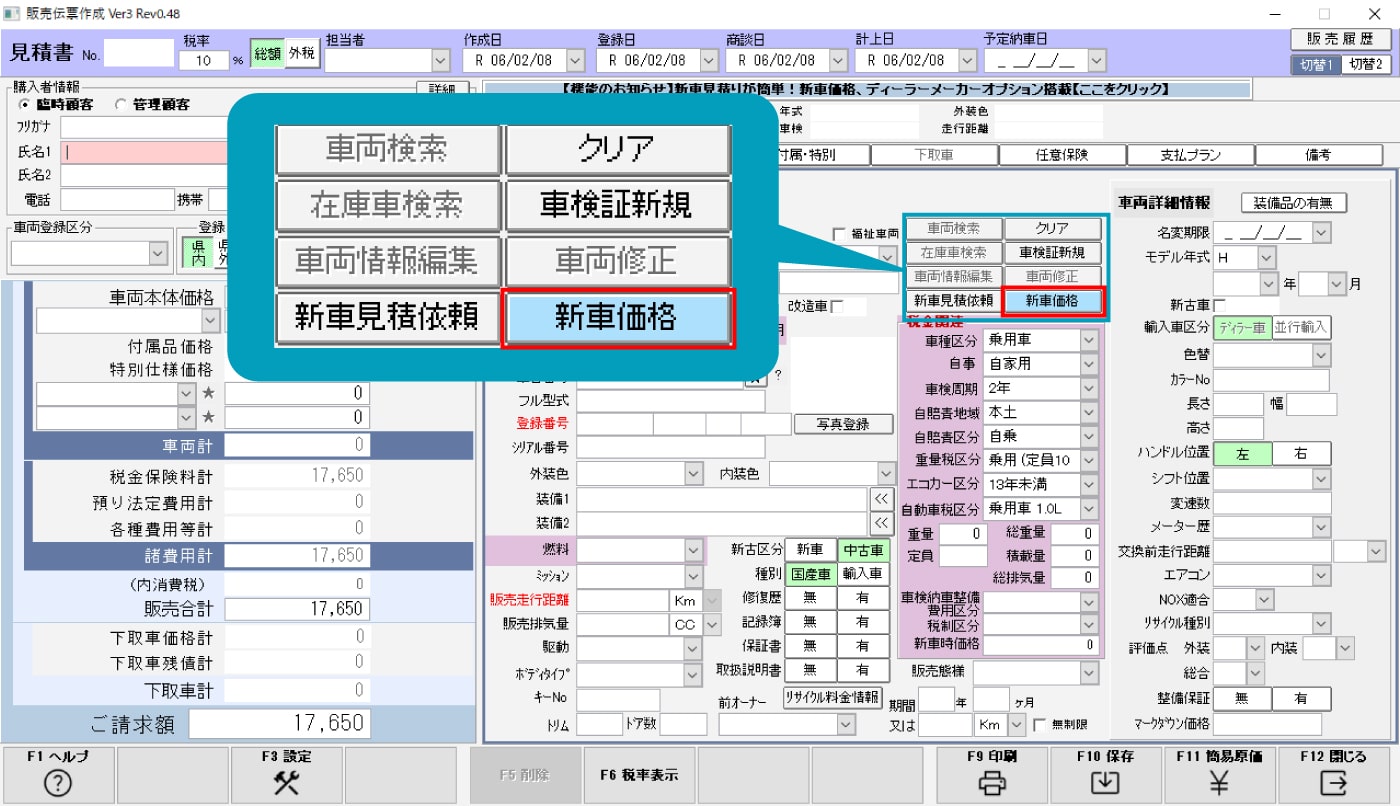Click the small クリア button

[1053, 229]
